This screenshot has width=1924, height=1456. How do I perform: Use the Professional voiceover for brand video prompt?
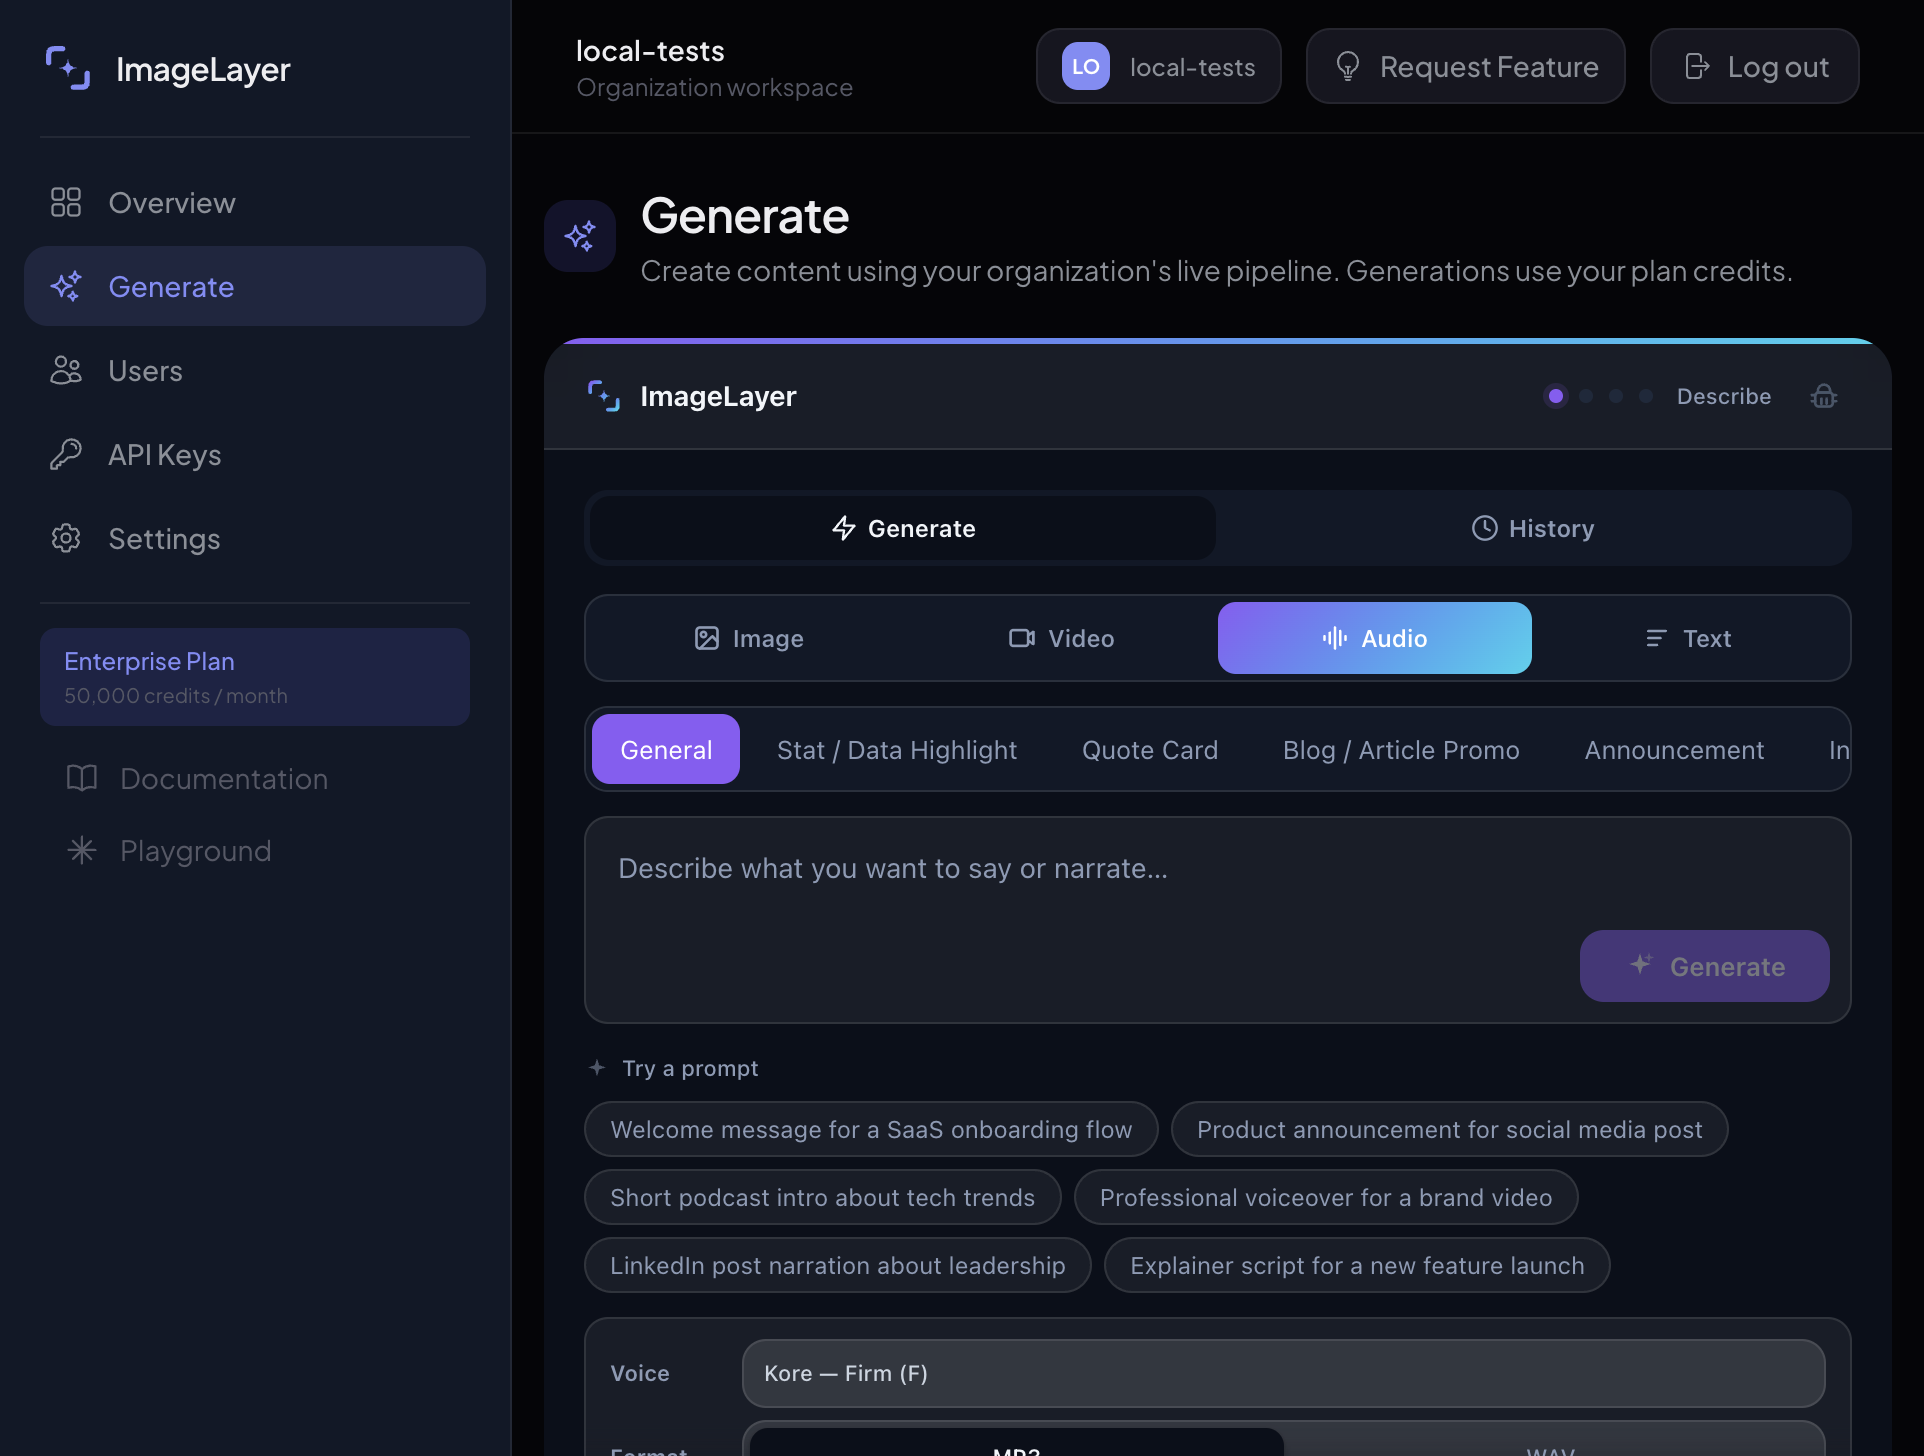click(1326, 1197)
